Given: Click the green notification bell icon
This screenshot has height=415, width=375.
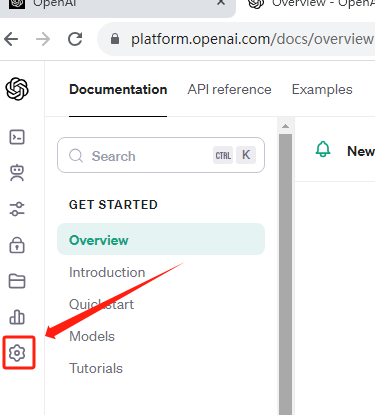Looking at the screenshot, I should pyautogui.click(x=323, y=149).
